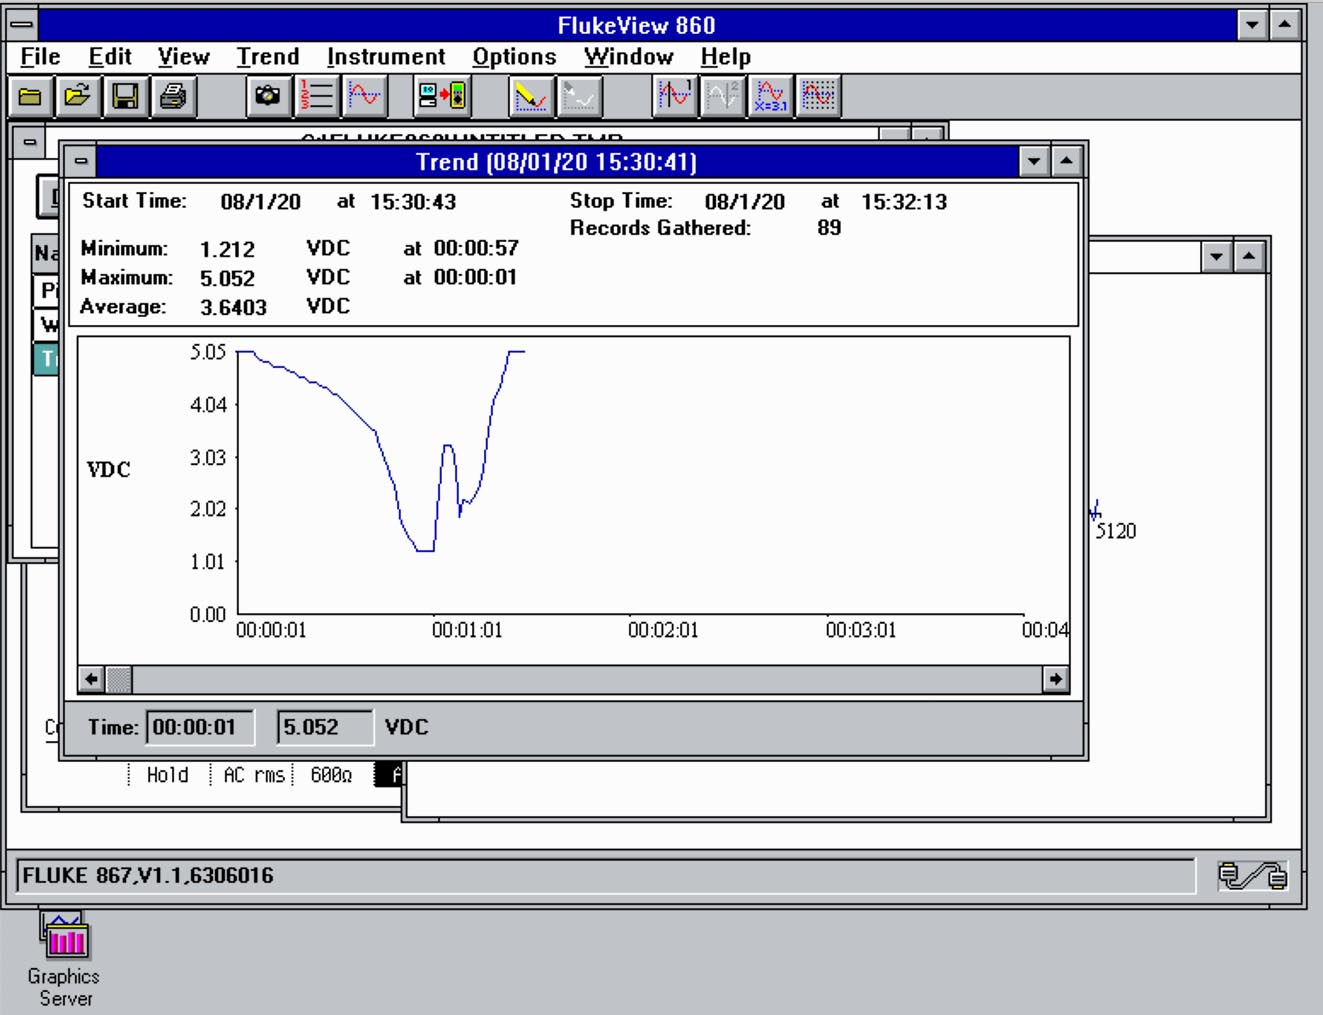This screenshot has height=1015, width=1323.
Task: Click the Trend window title bar
Action: 556,161
